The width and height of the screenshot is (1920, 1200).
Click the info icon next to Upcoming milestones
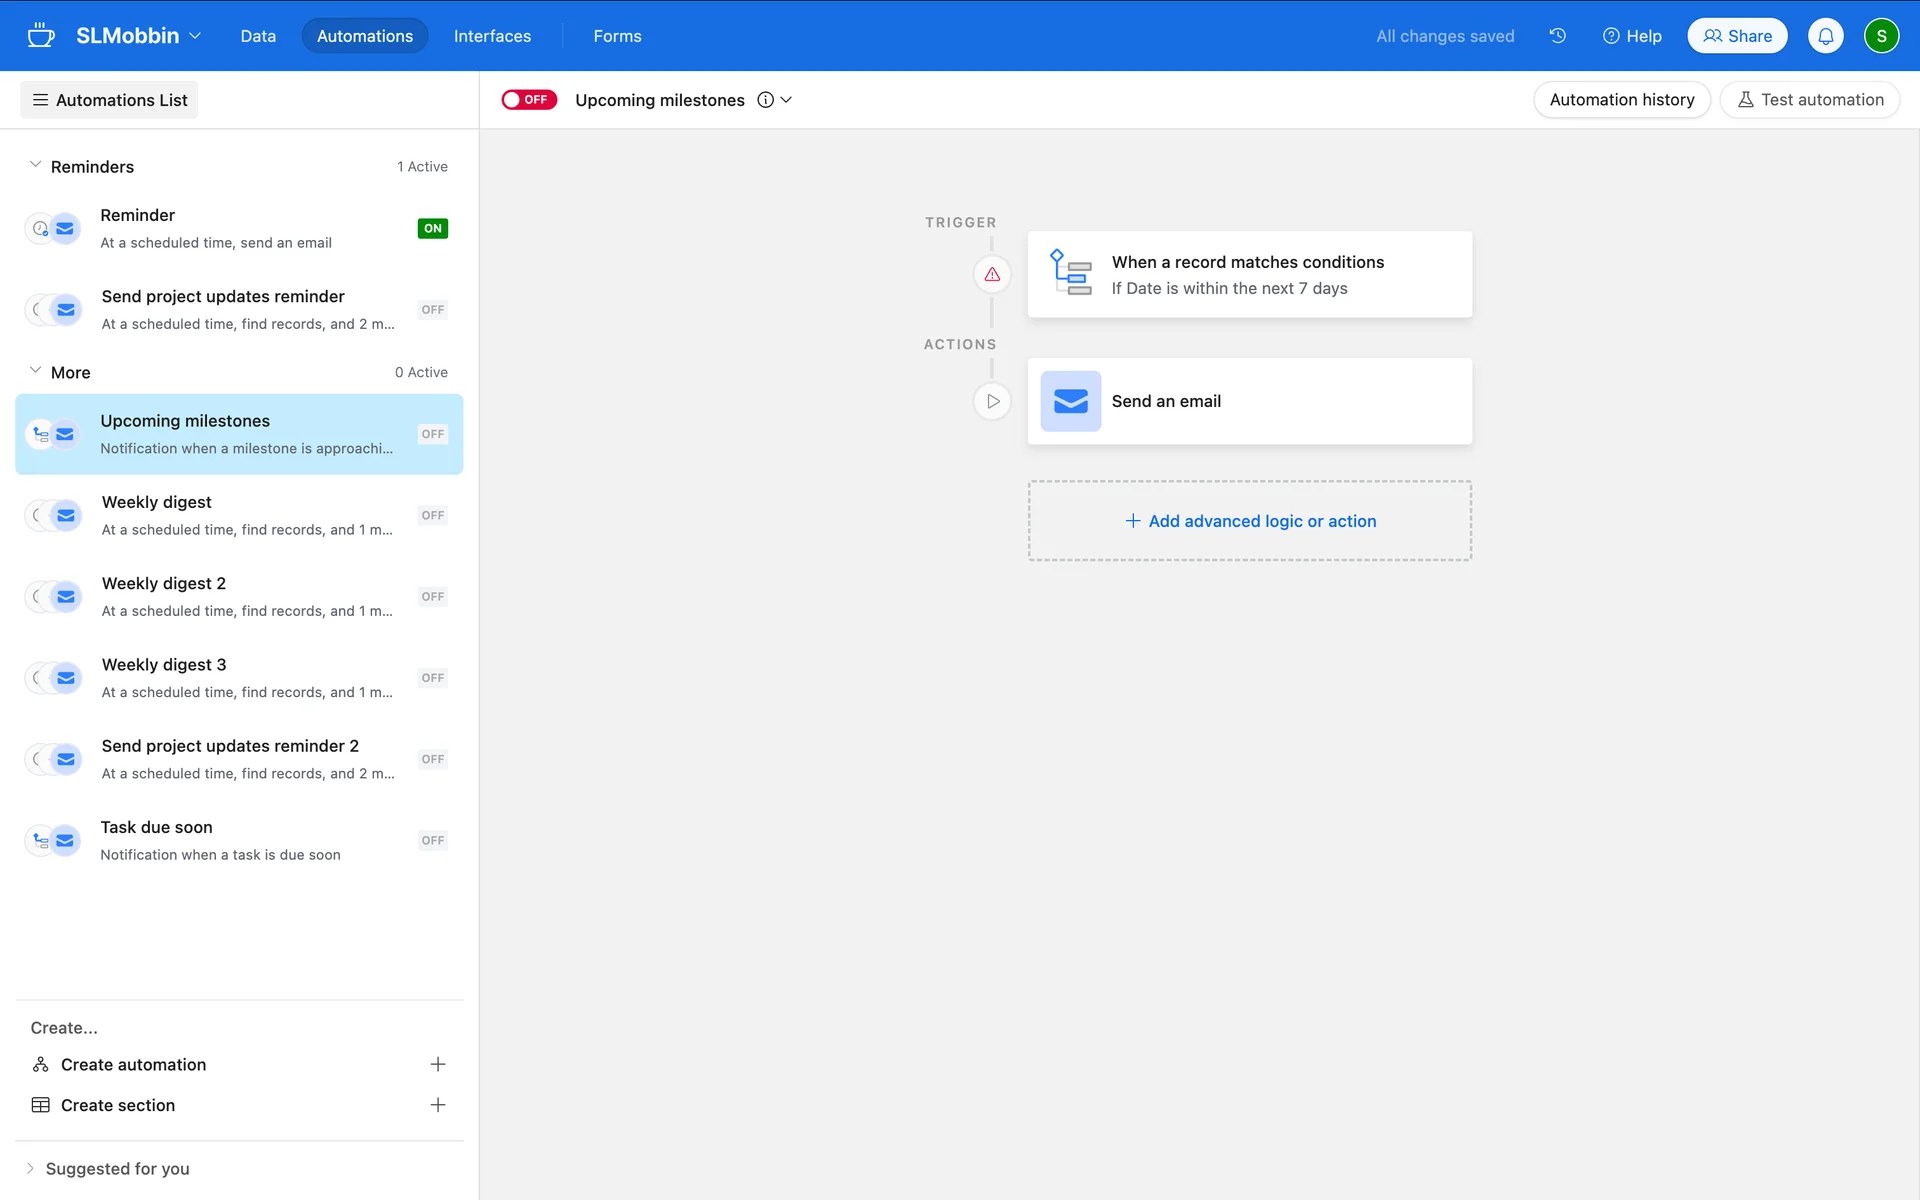(x=765, y=100)
